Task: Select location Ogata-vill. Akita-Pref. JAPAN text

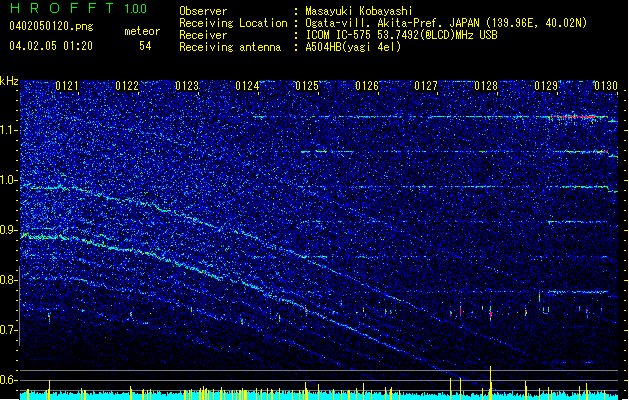Action: click(446, 23)
